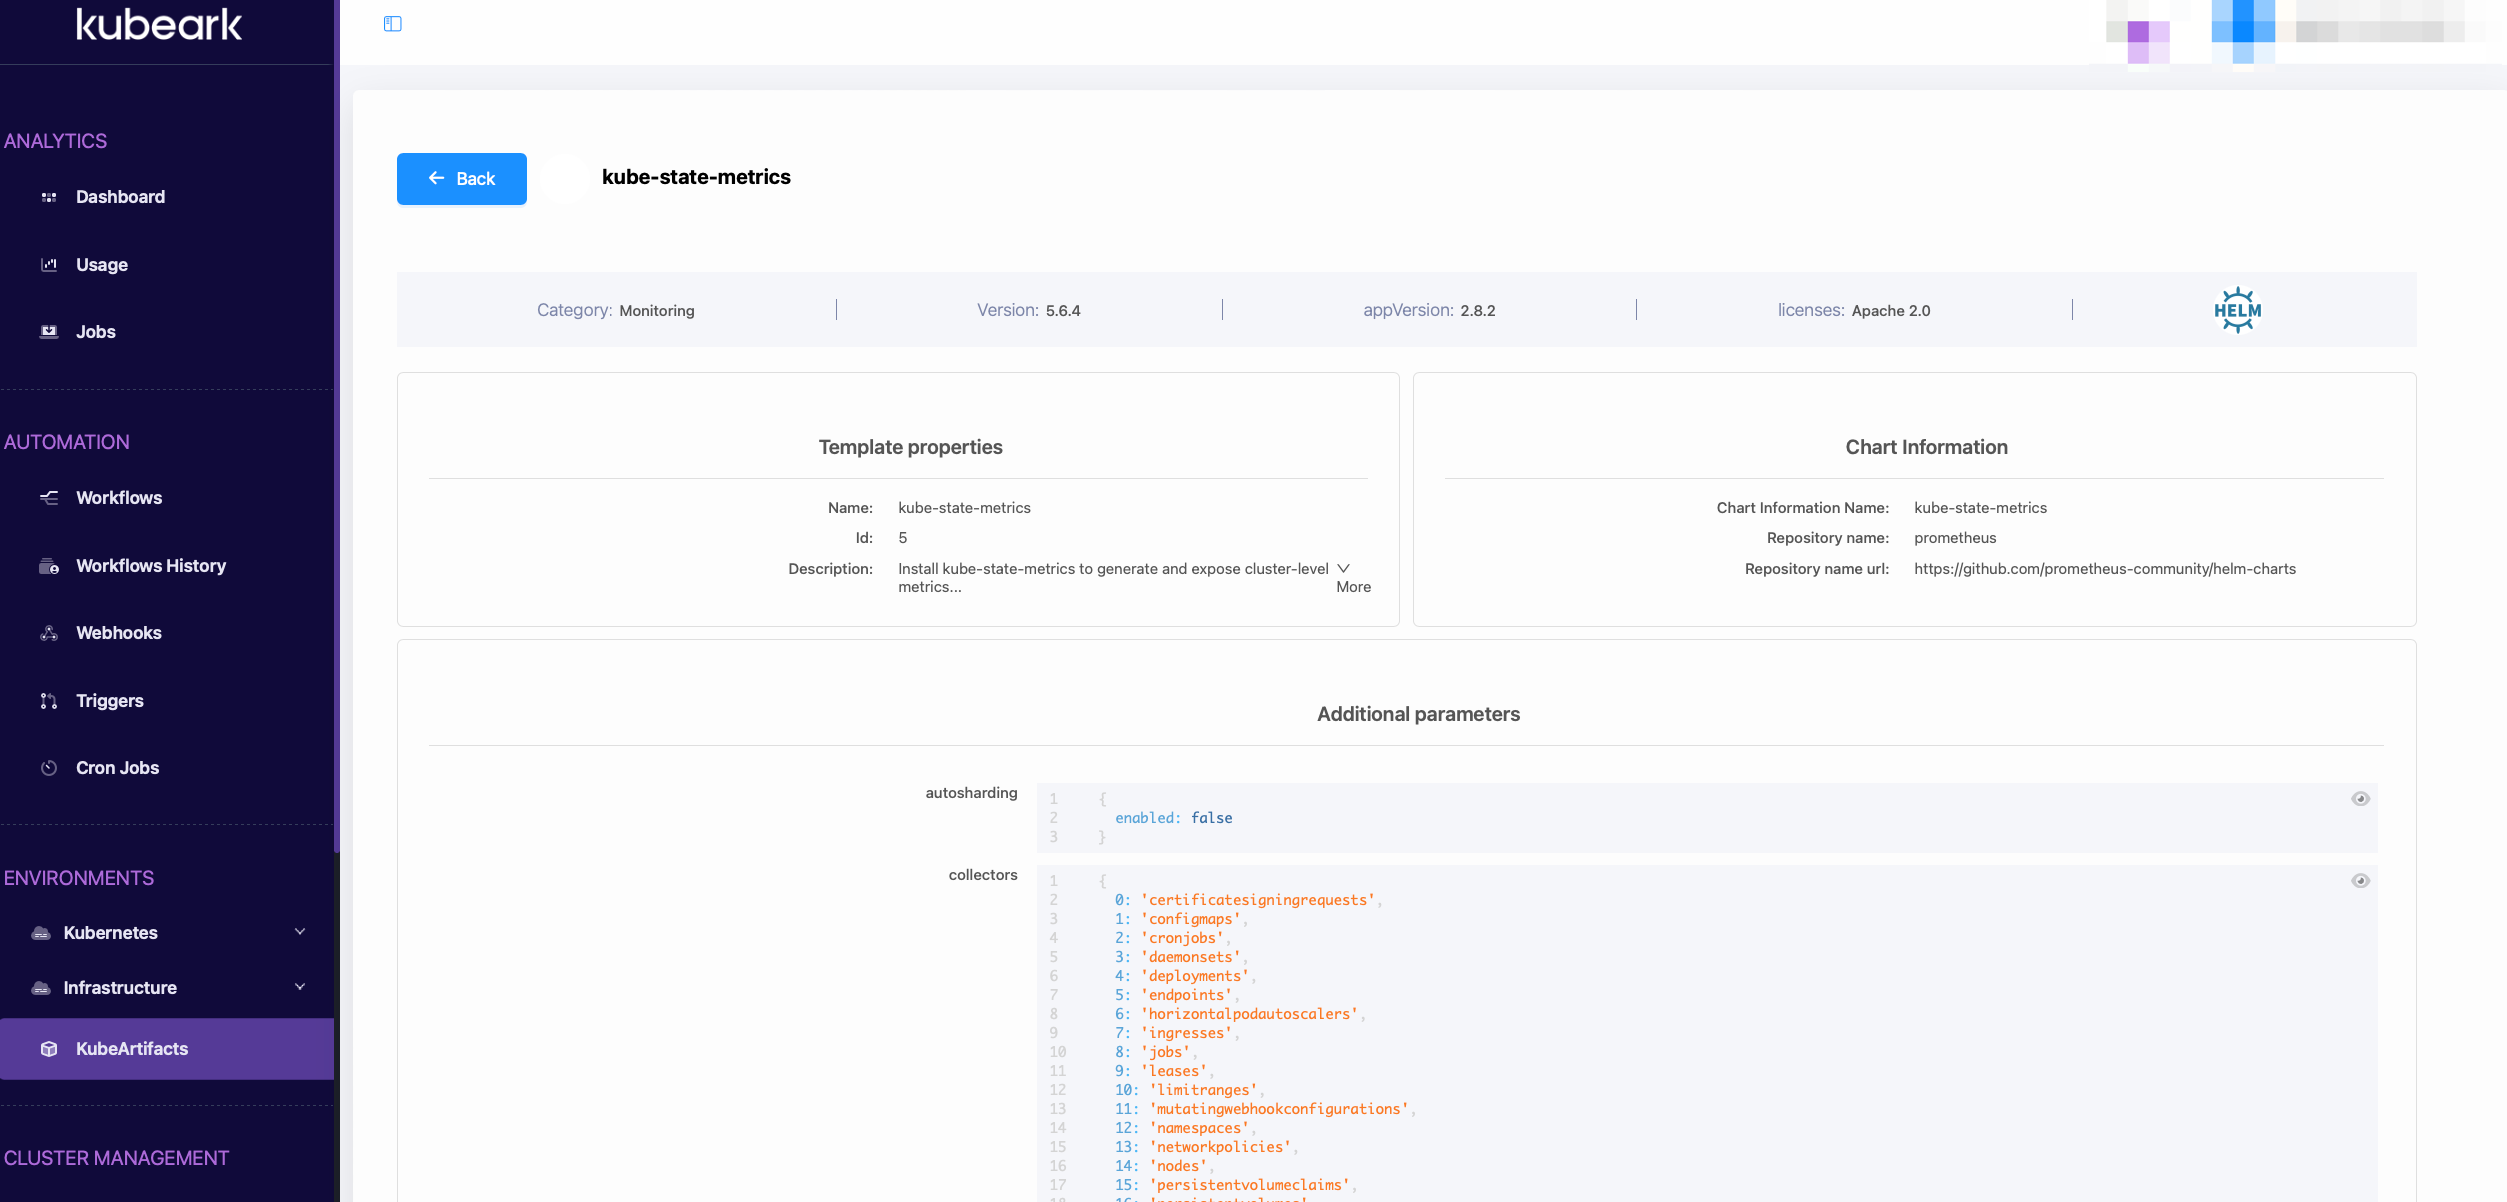Toggle eye icon for autosharding parameter
The image size is (2507, 1202).
pyautogui.click(x=2360, y=798)
